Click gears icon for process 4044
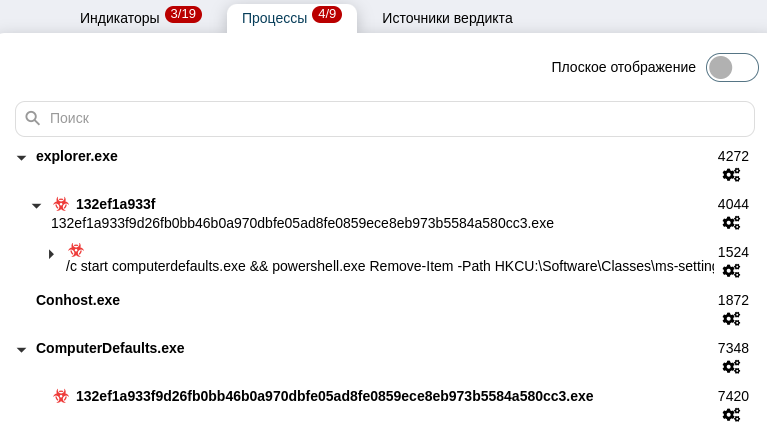This screenshot has width=767, height=436. tap(731, 223)
